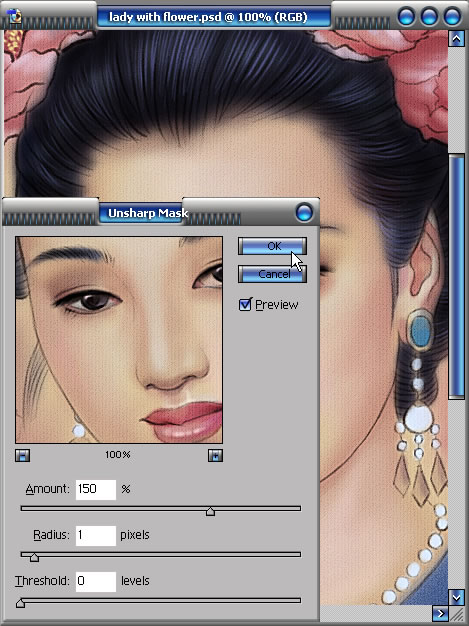Cancel the Unsharp Mask dialog
Screen dimensions: 469x626
coord(272,274)
